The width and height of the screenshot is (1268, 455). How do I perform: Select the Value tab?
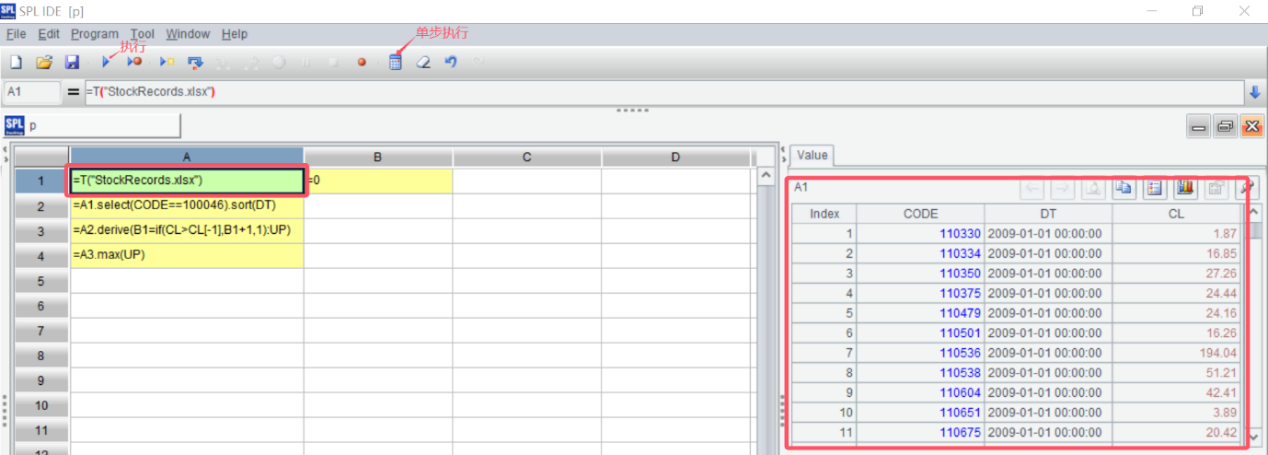click(812, 155)
